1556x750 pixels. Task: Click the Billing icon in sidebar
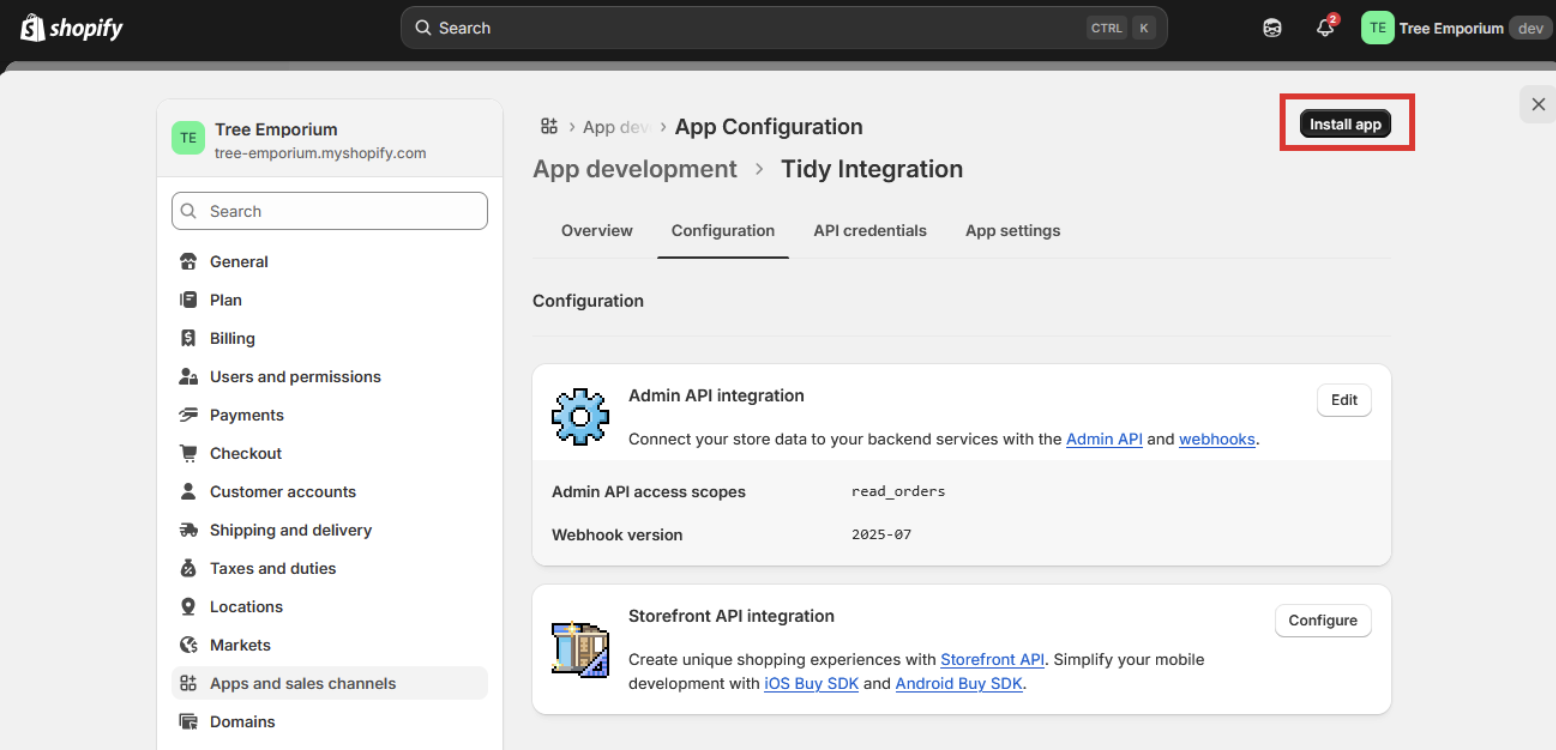tap(188, 338)
